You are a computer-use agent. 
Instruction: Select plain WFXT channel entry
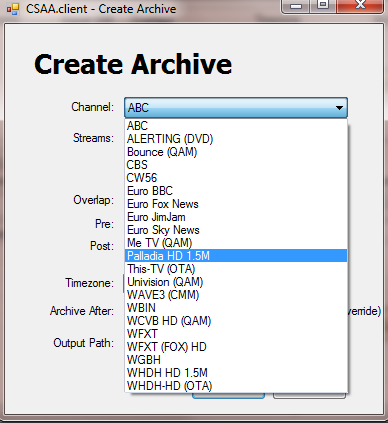[x=236, y=334]
